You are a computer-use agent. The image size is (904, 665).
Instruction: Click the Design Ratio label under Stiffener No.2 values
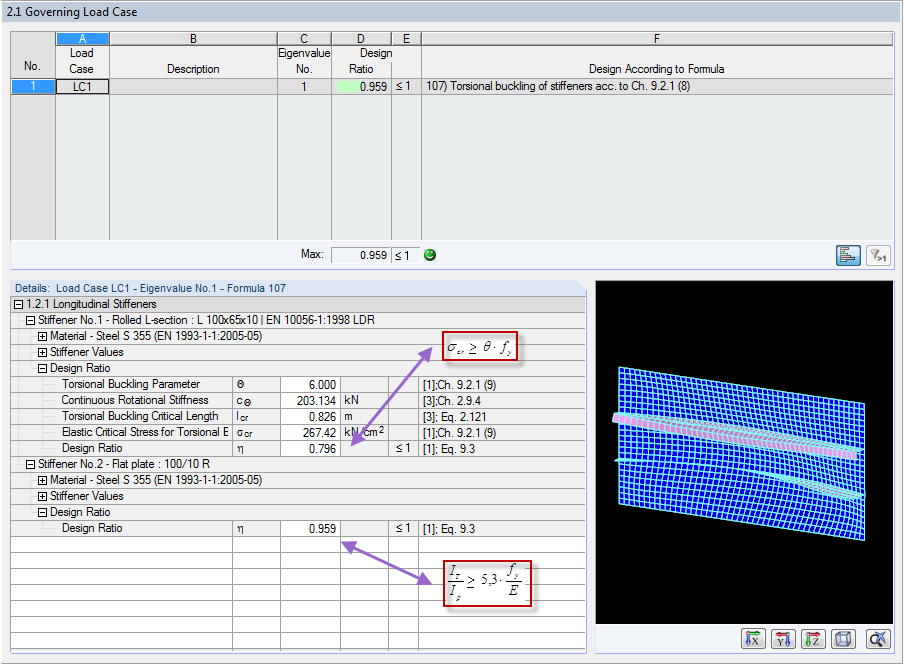(92, 528)
